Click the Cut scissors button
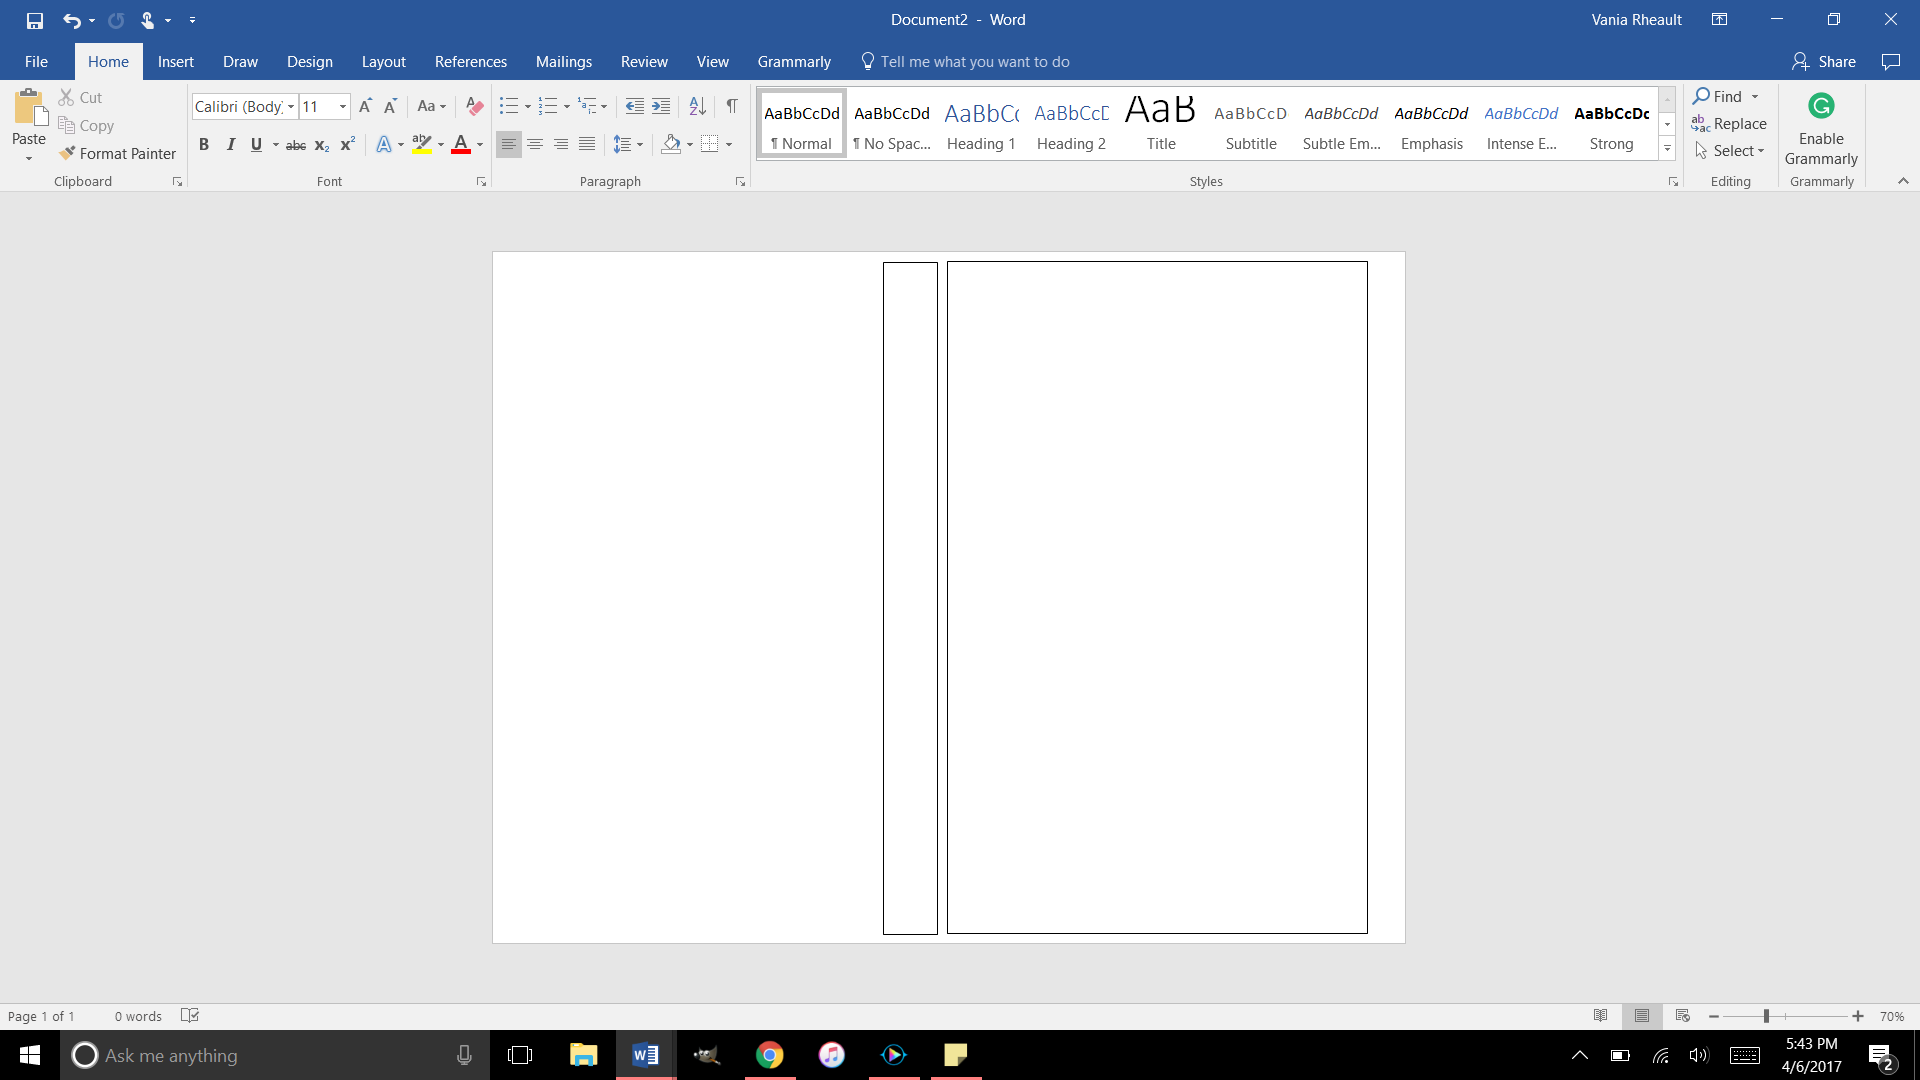The image size is (1920, 1080). pyautogui.click(x=80, y=97)
